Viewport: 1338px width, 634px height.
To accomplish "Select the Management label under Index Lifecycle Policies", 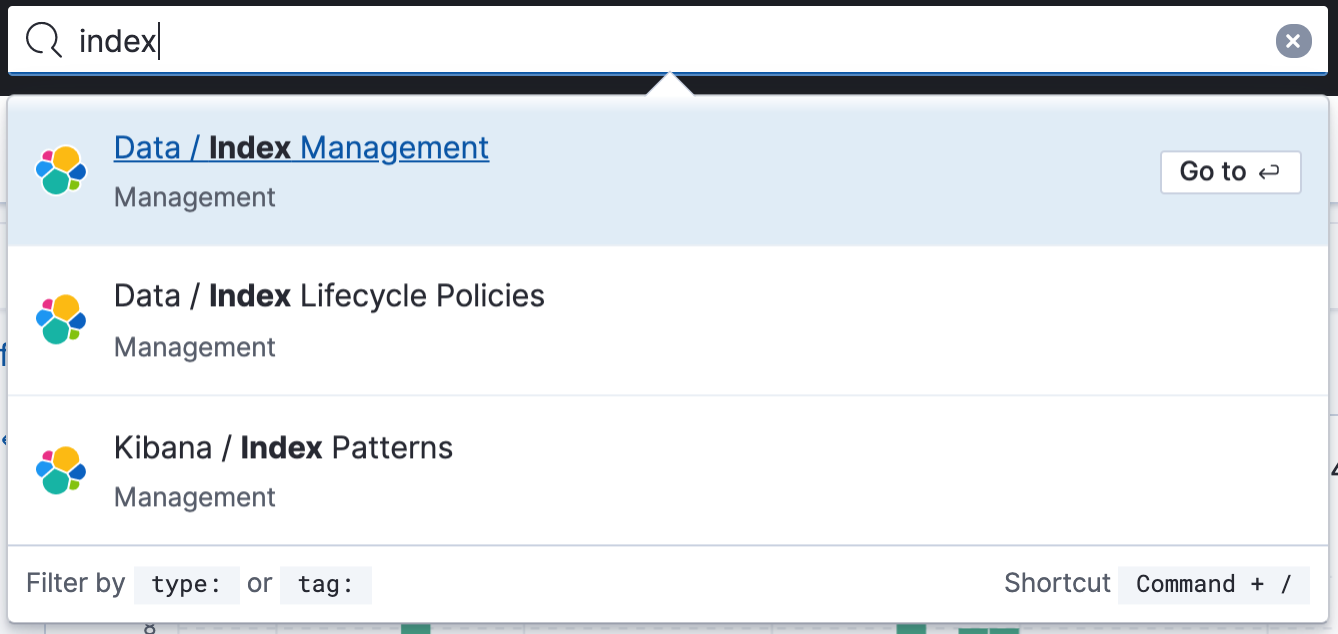I will 195,347.
